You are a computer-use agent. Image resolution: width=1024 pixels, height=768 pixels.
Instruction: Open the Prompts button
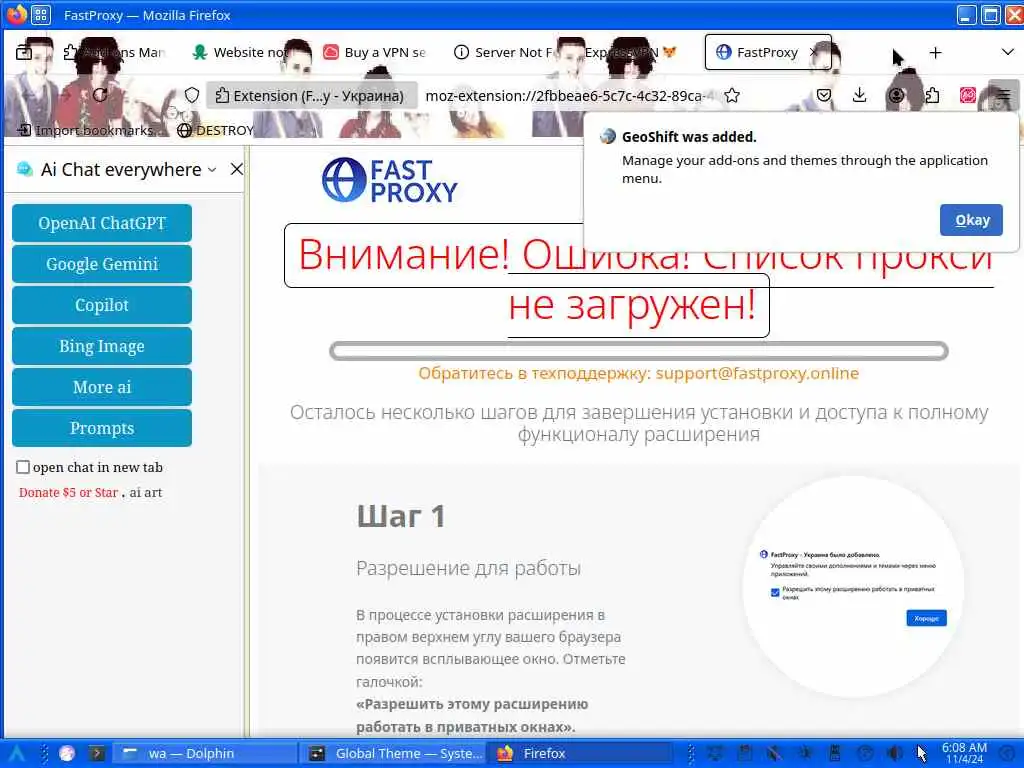tap(102, 428)
